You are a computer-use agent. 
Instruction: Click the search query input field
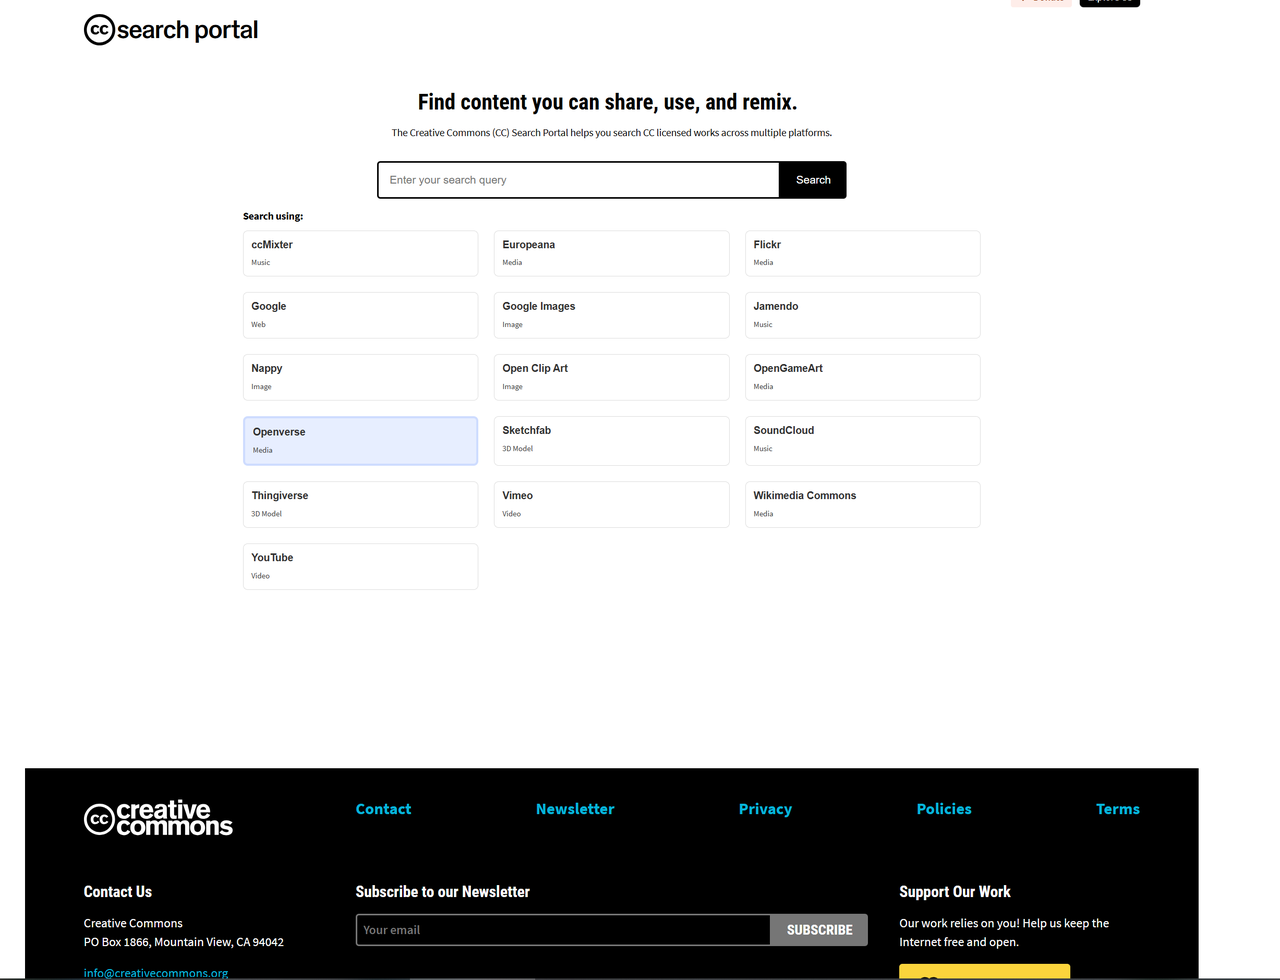click(579, 180)
